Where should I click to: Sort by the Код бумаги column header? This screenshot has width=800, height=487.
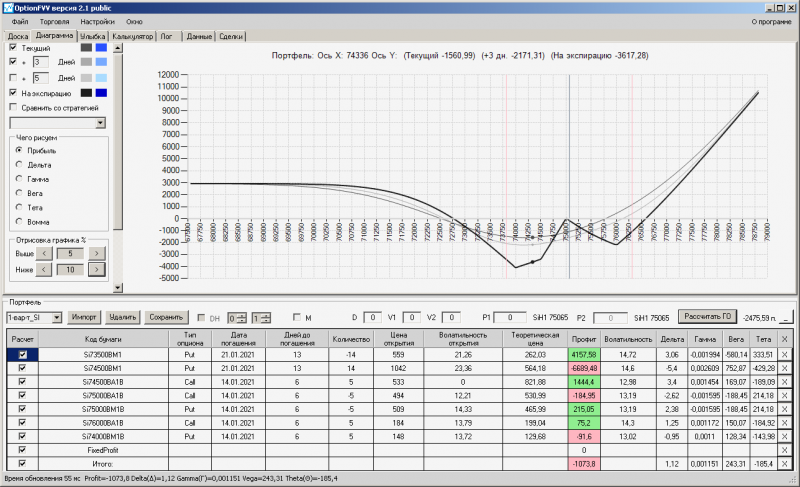tap(103, 339)
